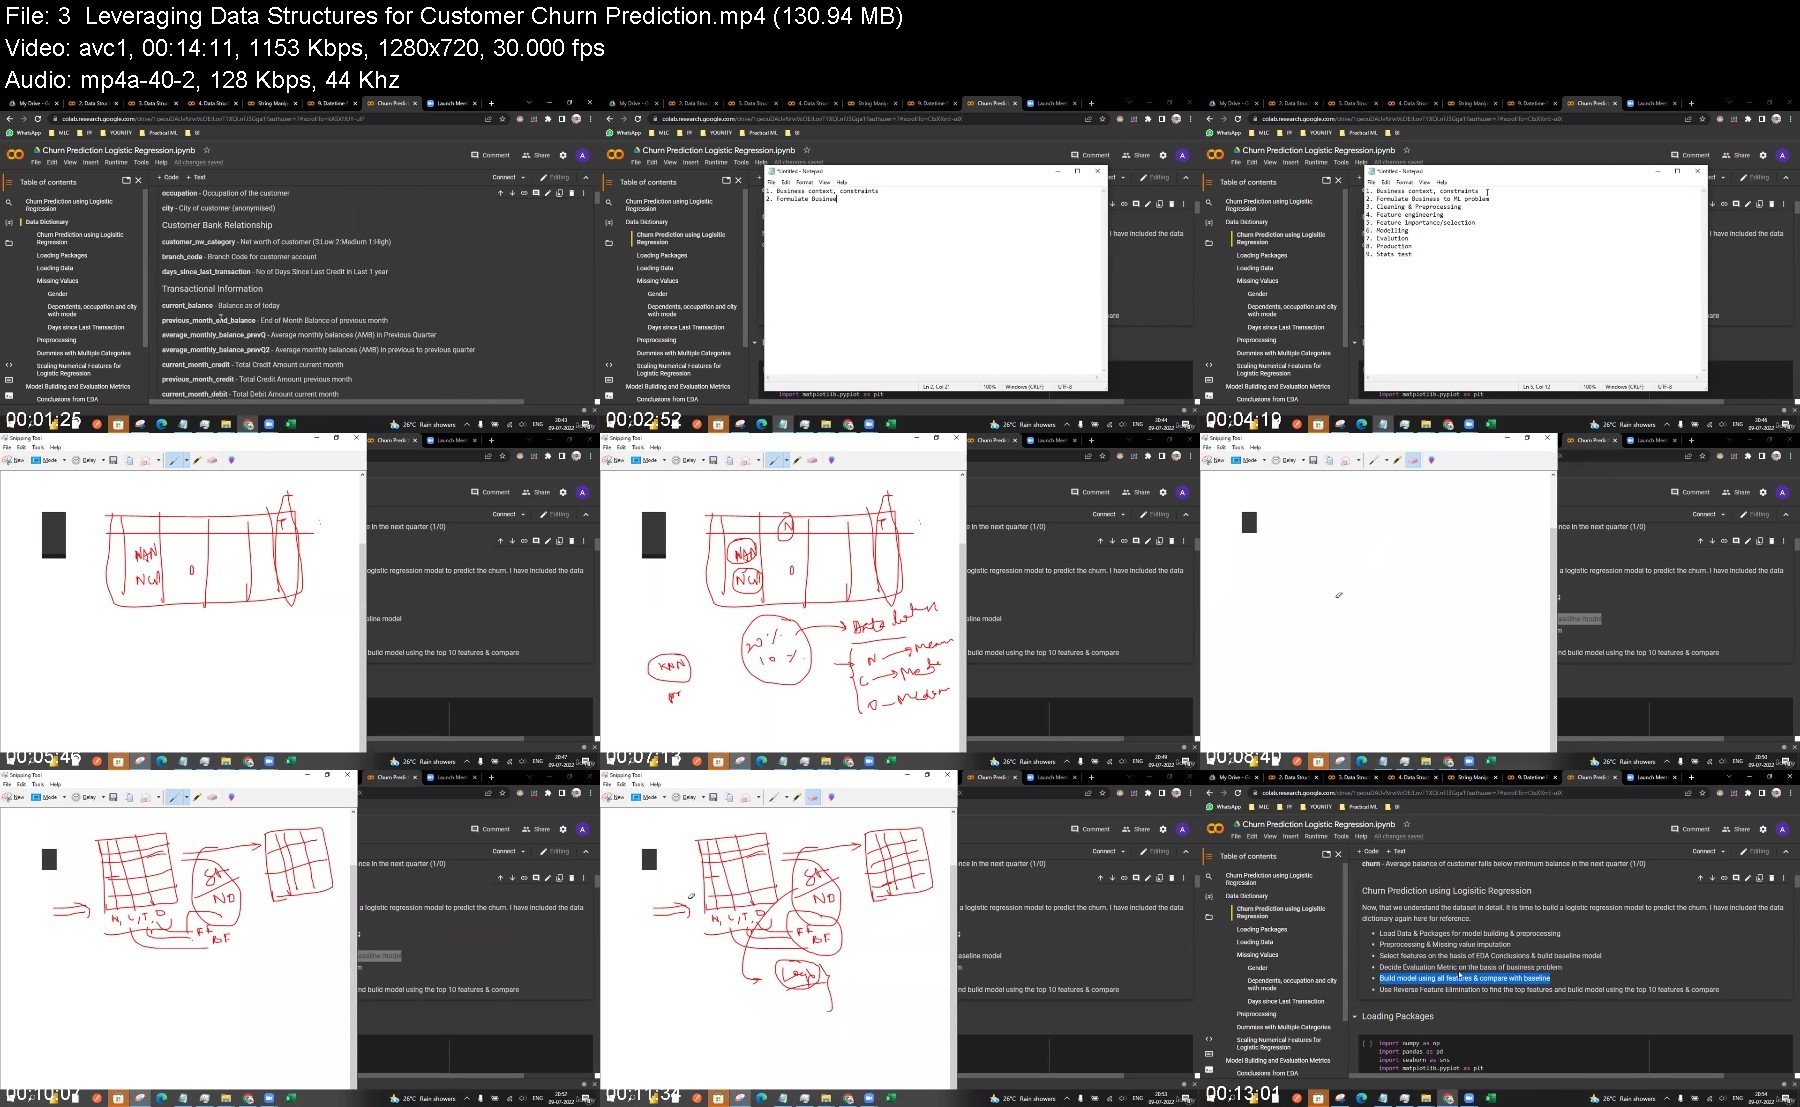Screen dimensions: 1800x1107
Task: Open Files folder icon in 00:01:25 frame
Action: tap(9, 243)
